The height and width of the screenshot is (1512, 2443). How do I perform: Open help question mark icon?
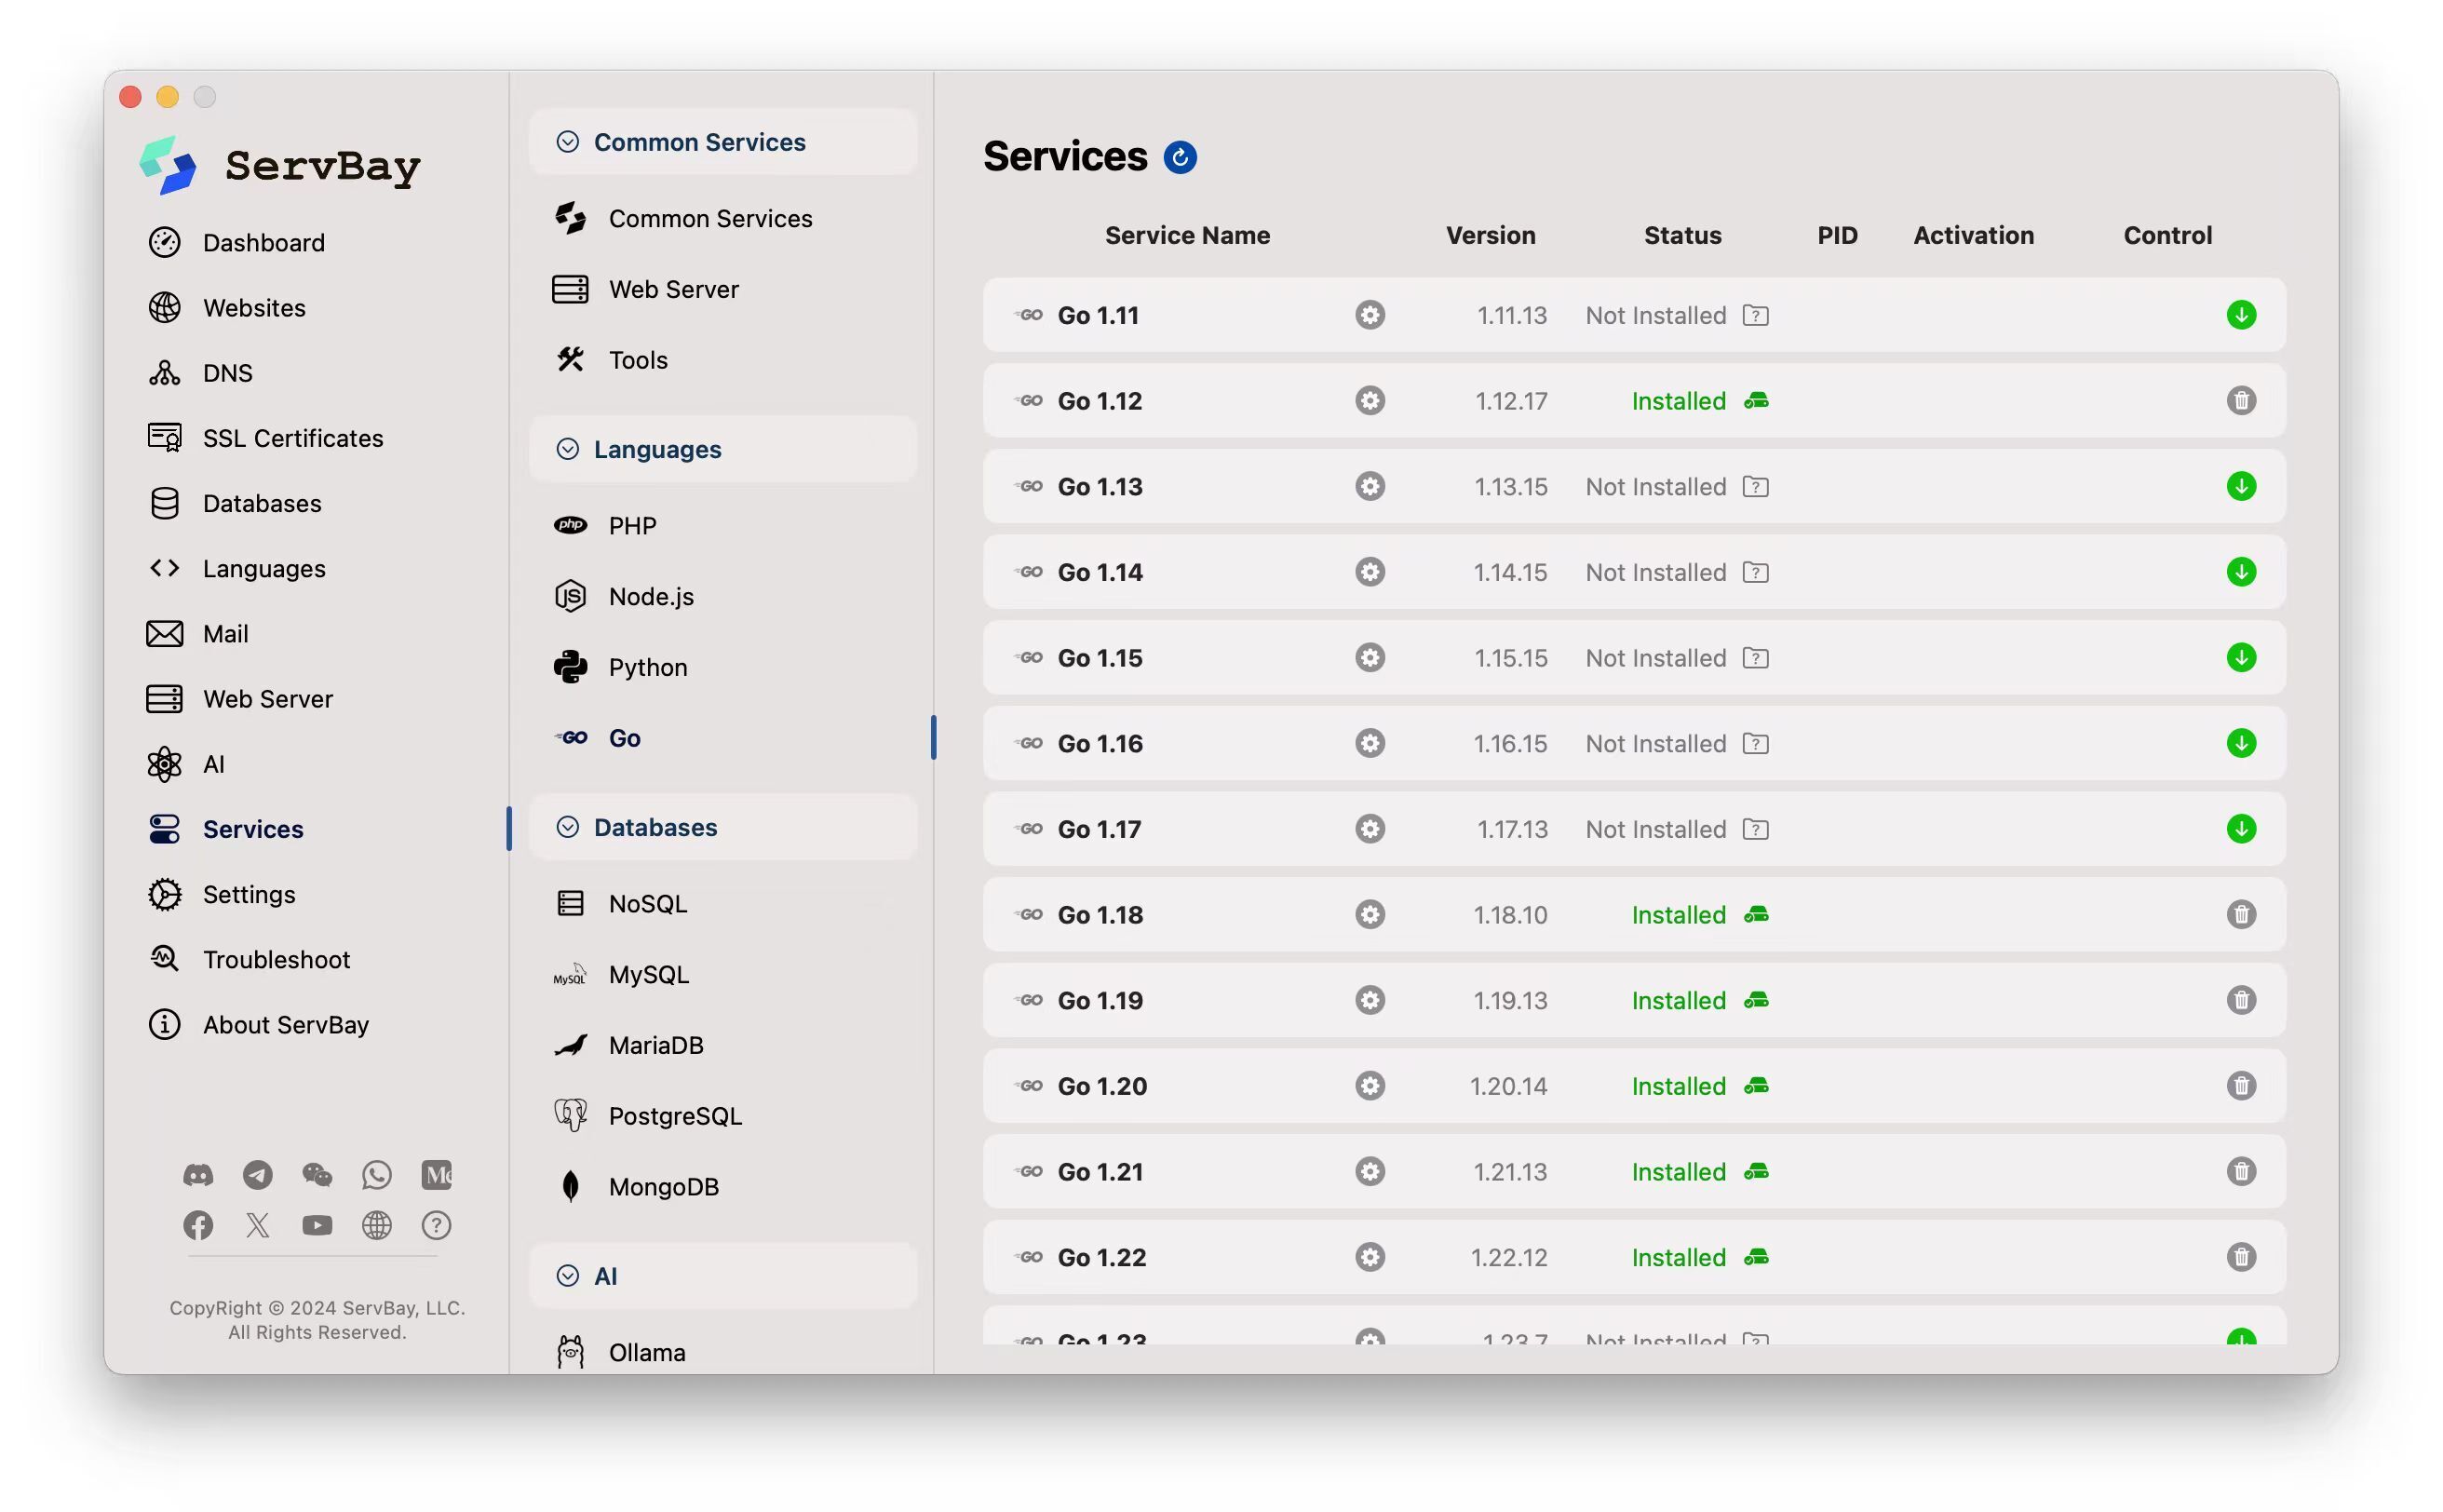tap(437, 1226)
